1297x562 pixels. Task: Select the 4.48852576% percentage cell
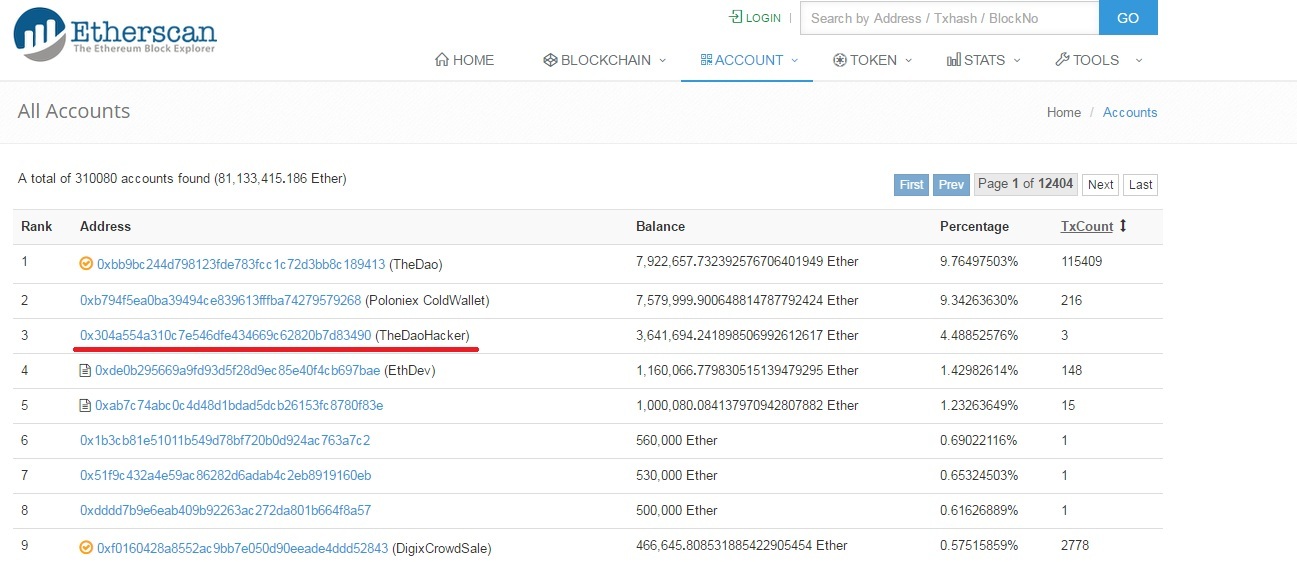(x=979, y=335)
